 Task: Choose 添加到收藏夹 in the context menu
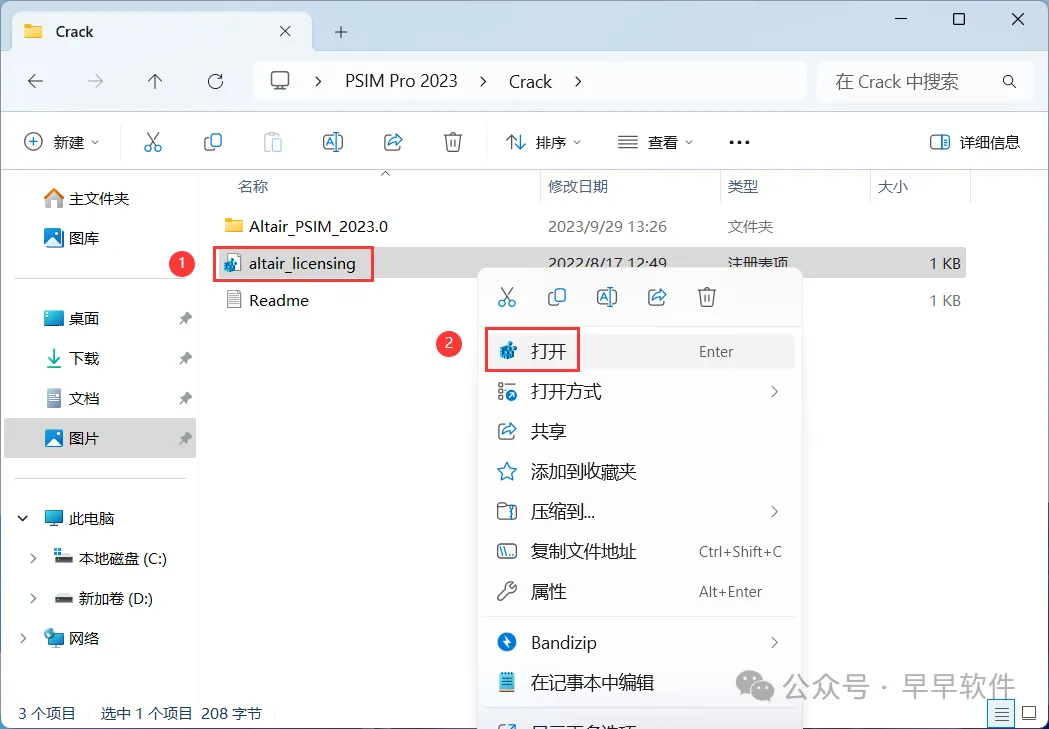(639, 472)
